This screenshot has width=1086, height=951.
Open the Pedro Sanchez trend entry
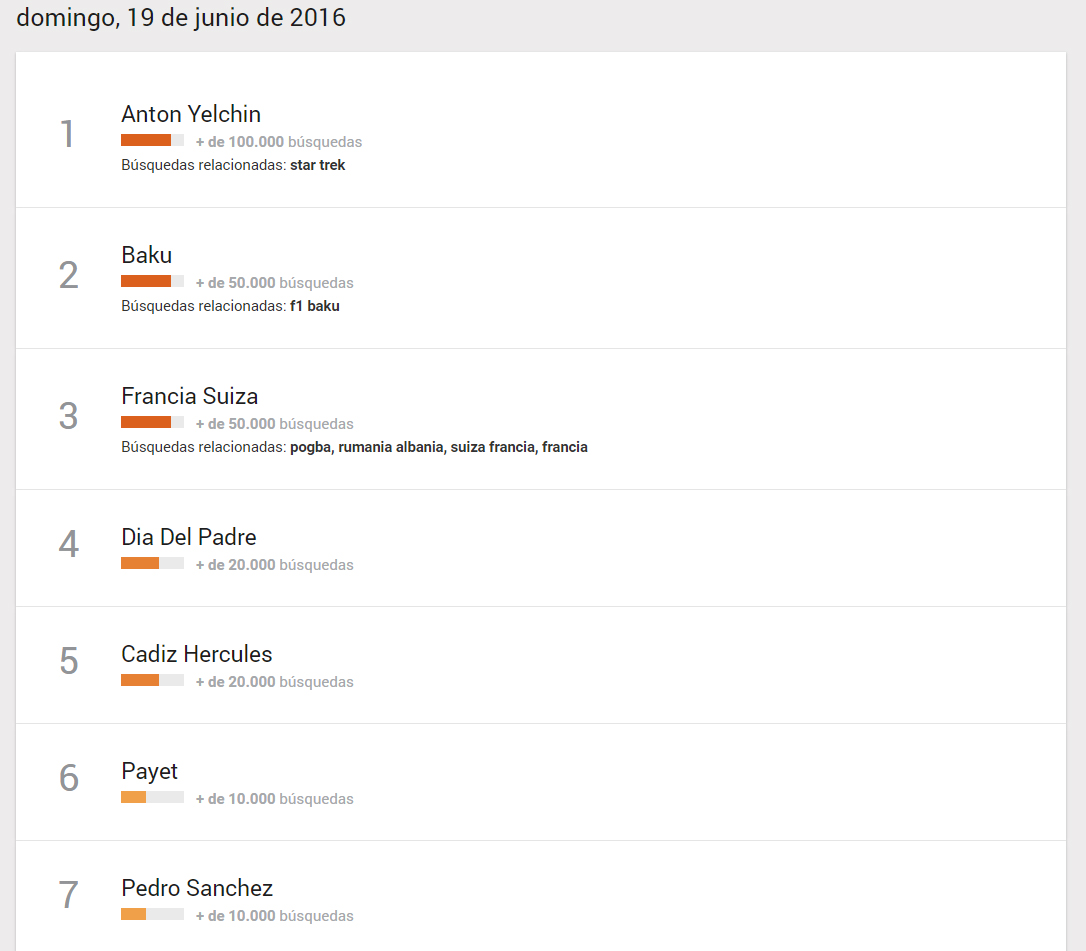(x=196, y=888)
